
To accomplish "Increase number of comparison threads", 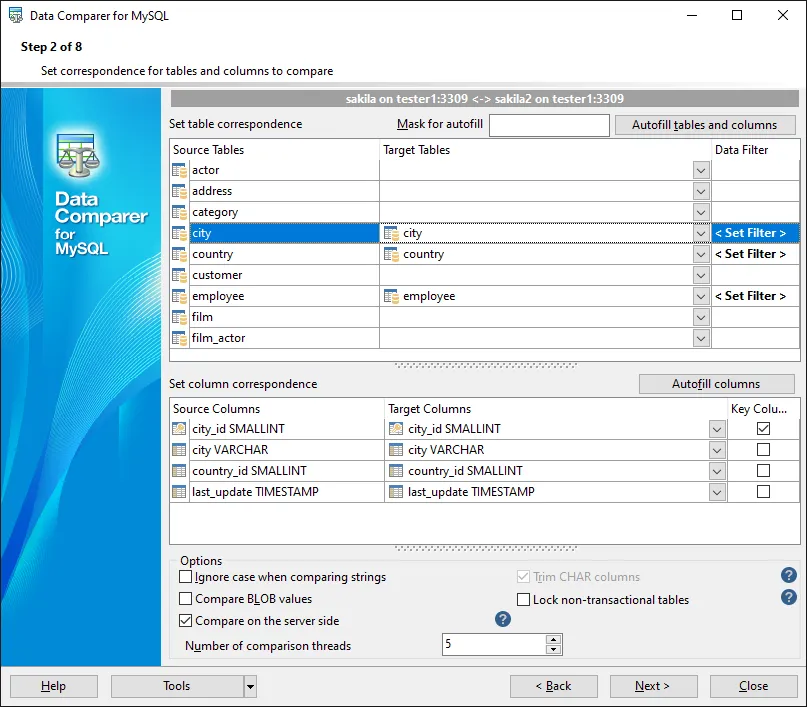I will (553, 640).
